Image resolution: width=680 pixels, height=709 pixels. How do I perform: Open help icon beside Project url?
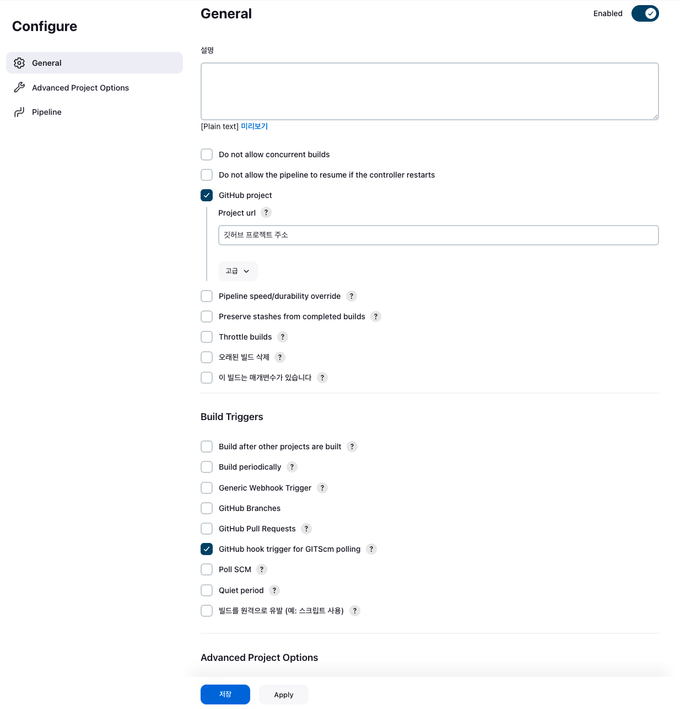tap(266, 213)
